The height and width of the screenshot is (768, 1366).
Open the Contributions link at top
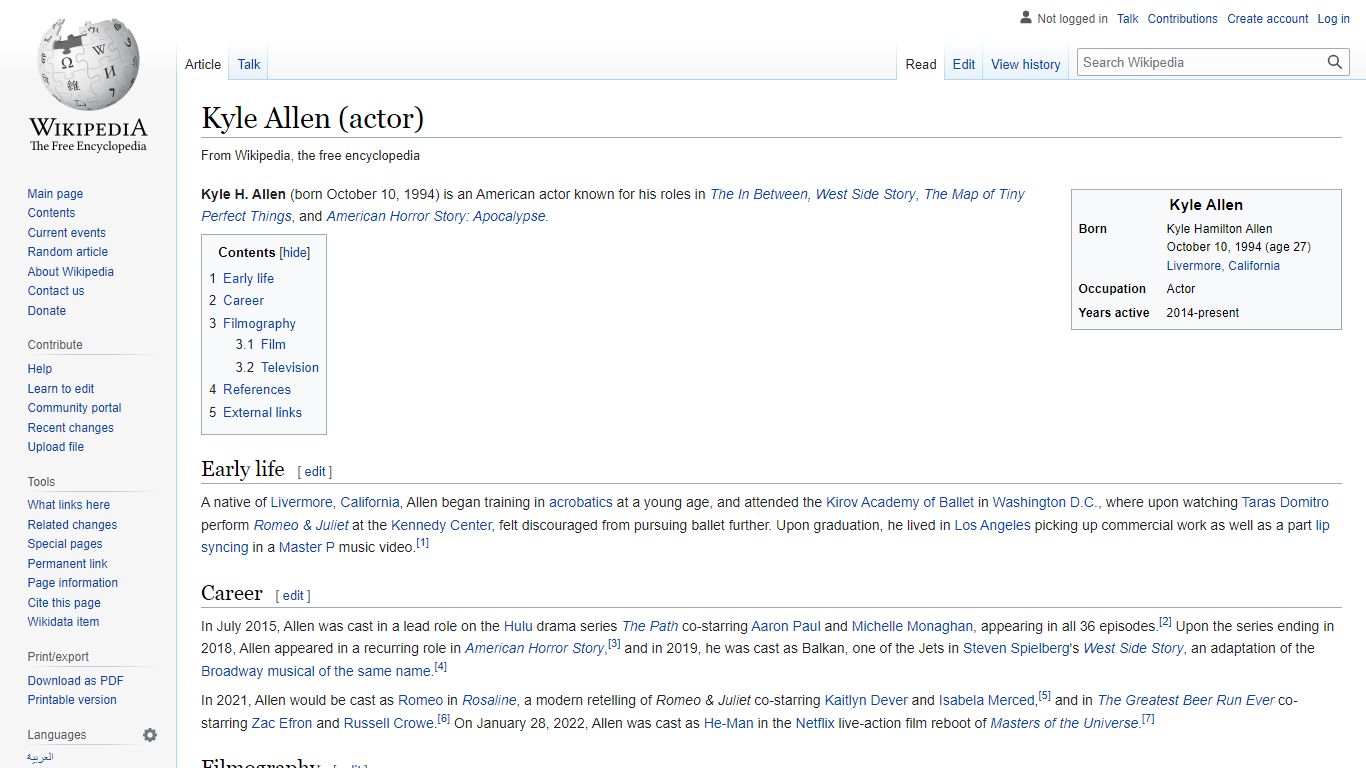tap(1183, 19)
